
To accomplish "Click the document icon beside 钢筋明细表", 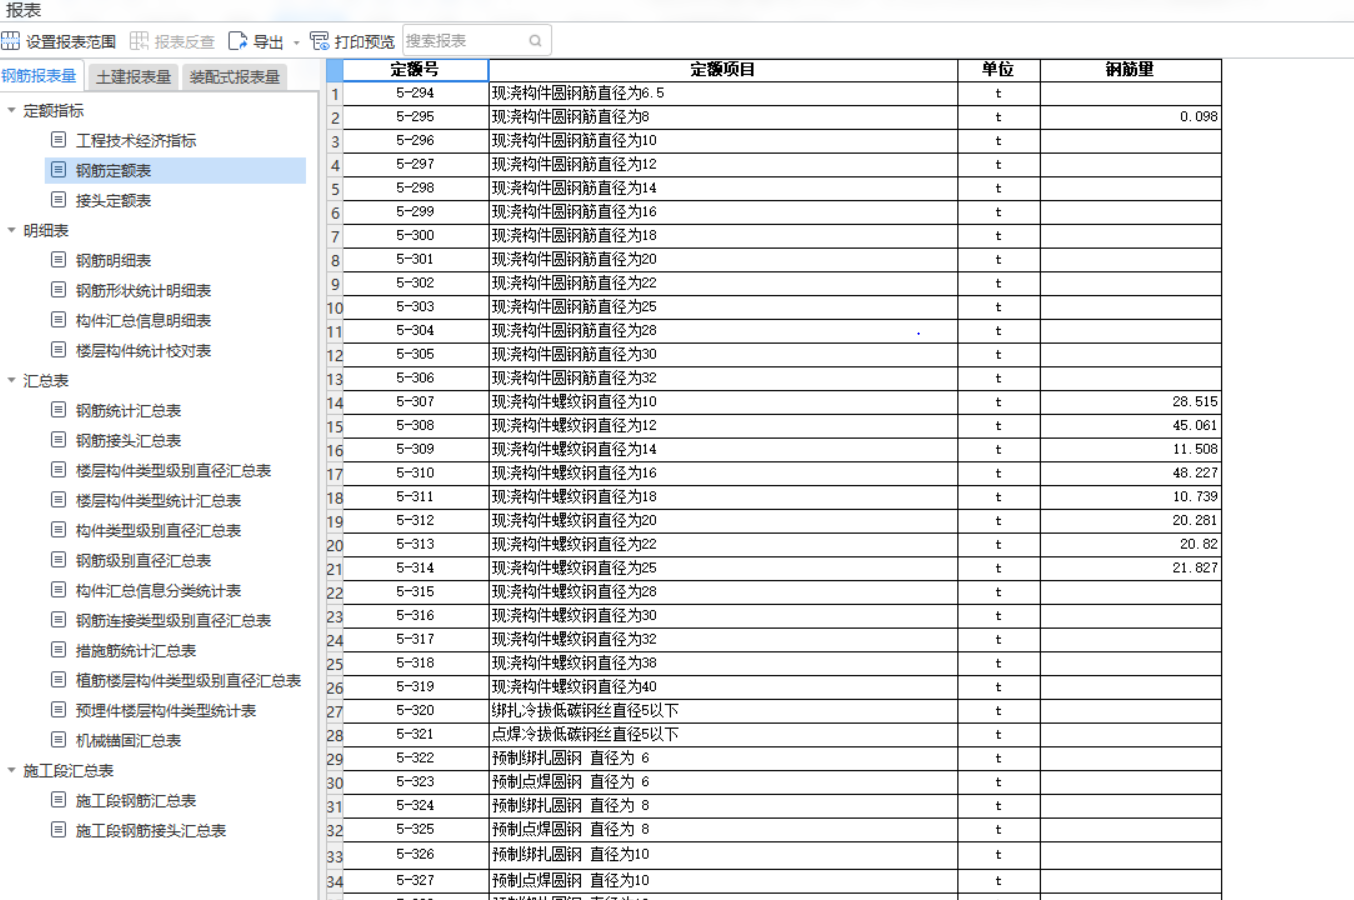I will click(59, 260).
